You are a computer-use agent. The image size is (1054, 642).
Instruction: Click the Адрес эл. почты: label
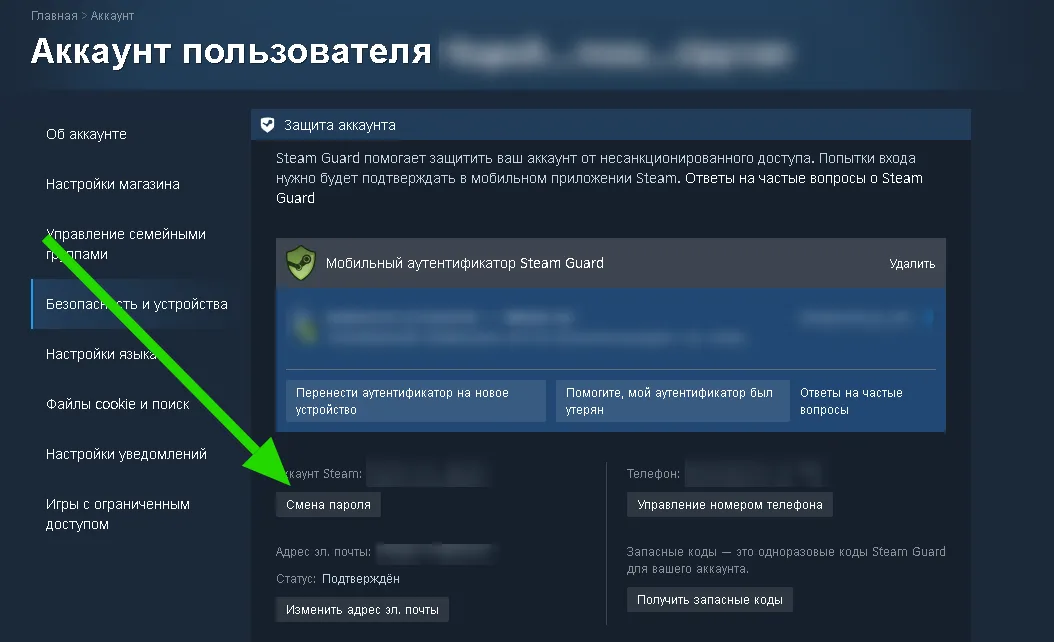[323, 552]
